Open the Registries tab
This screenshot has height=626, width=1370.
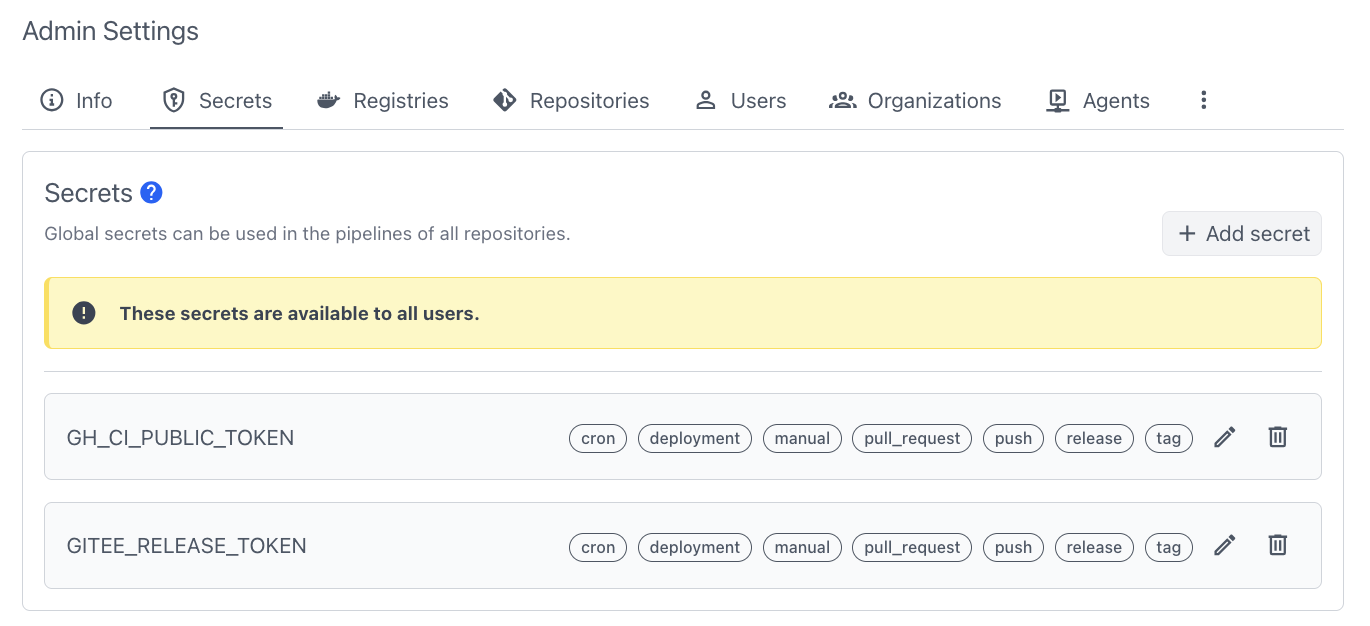[x=382, y=100]
